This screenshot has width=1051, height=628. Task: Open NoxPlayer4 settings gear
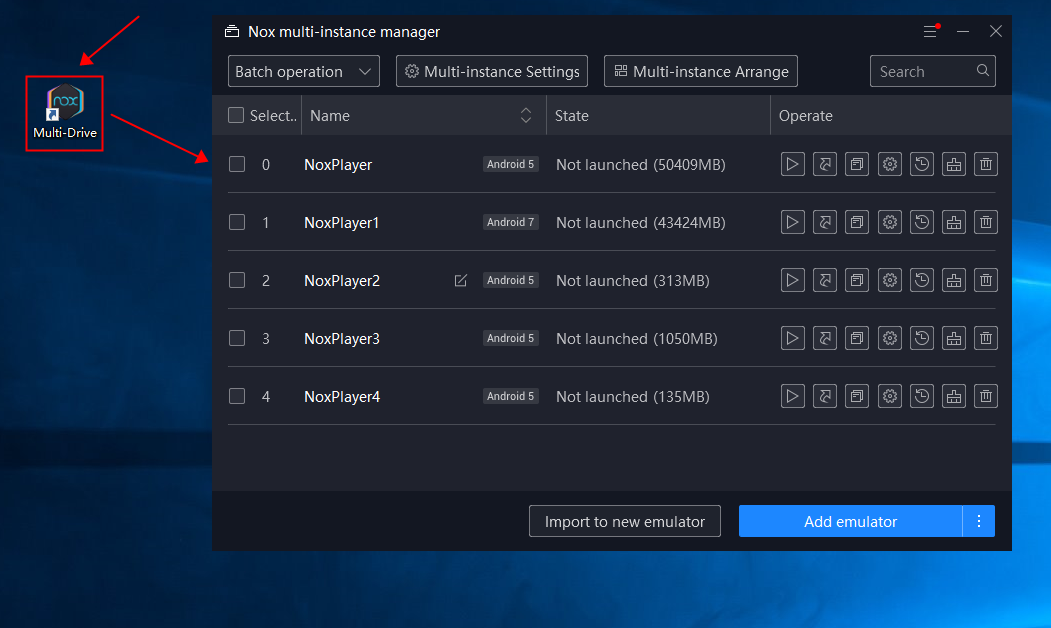(x=889, y=396)
